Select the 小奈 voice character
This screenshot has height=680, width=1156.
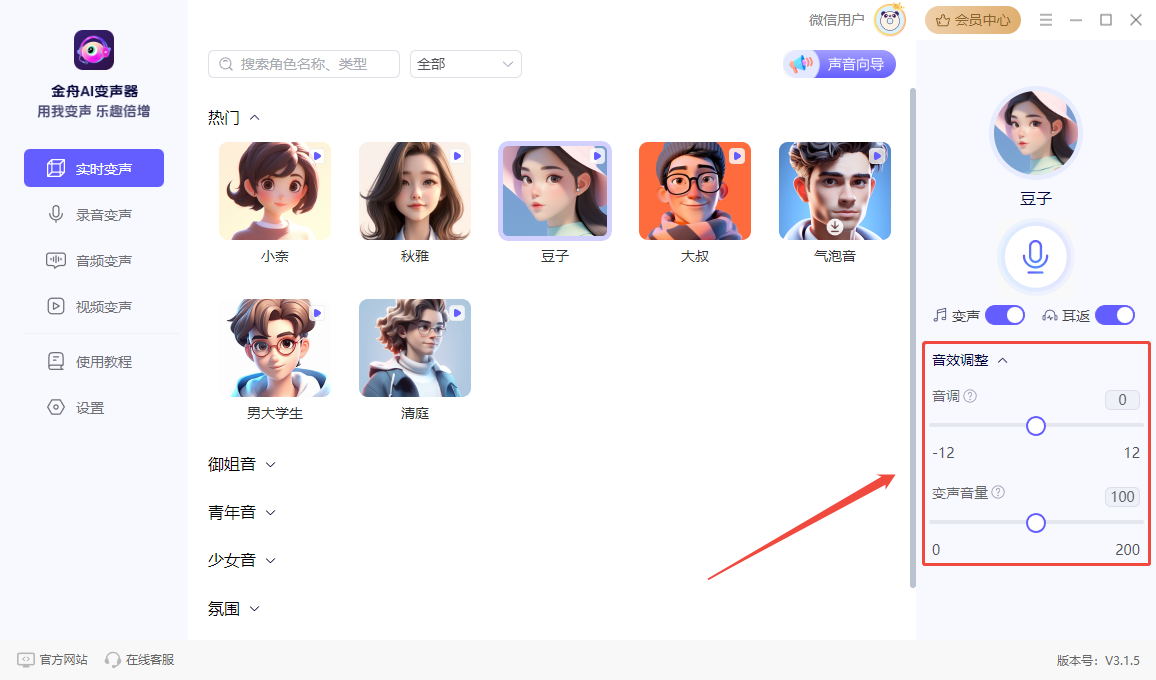point(274,191)
